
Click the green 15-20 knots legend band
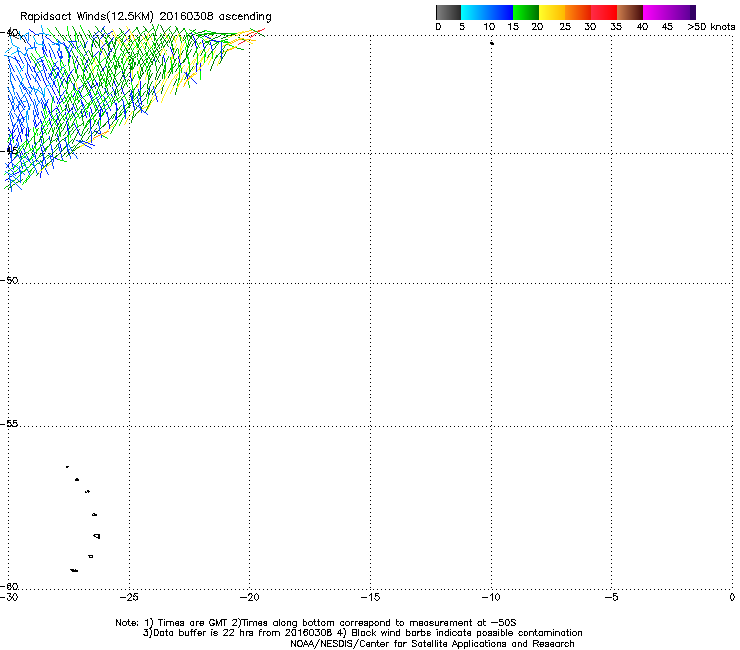(526, 12)
